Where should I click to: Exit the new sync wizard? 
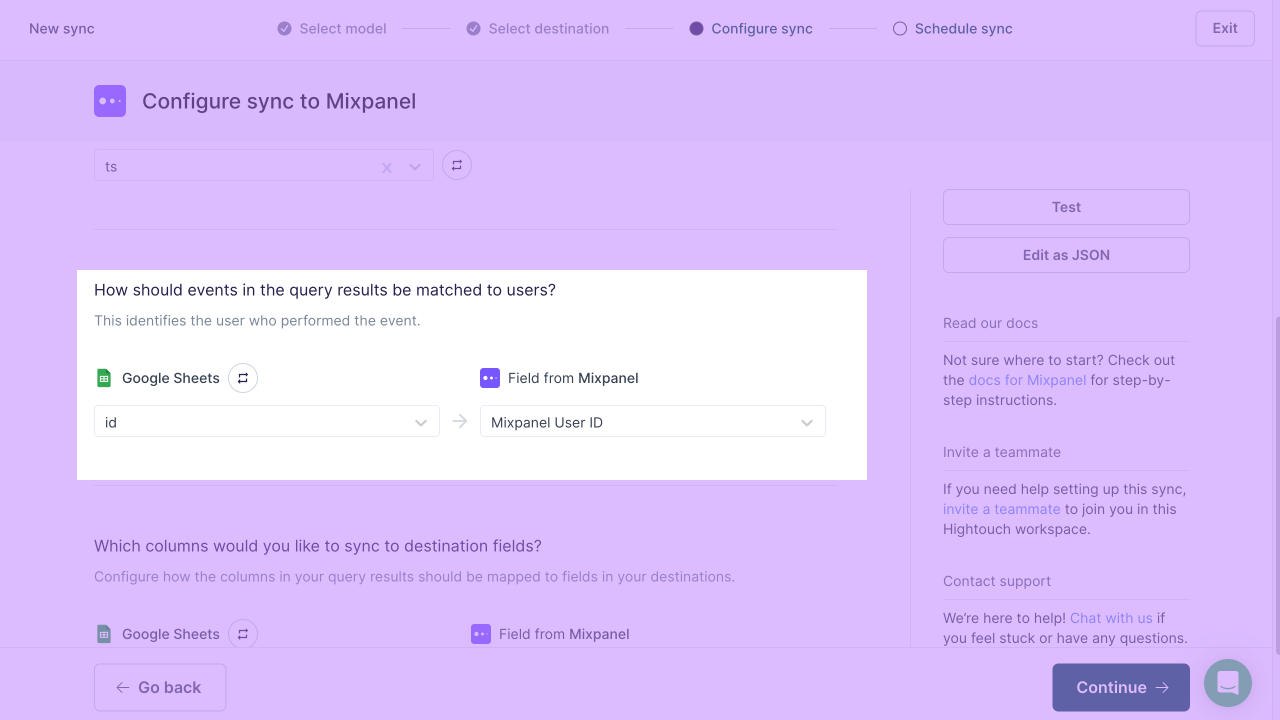1225,28
